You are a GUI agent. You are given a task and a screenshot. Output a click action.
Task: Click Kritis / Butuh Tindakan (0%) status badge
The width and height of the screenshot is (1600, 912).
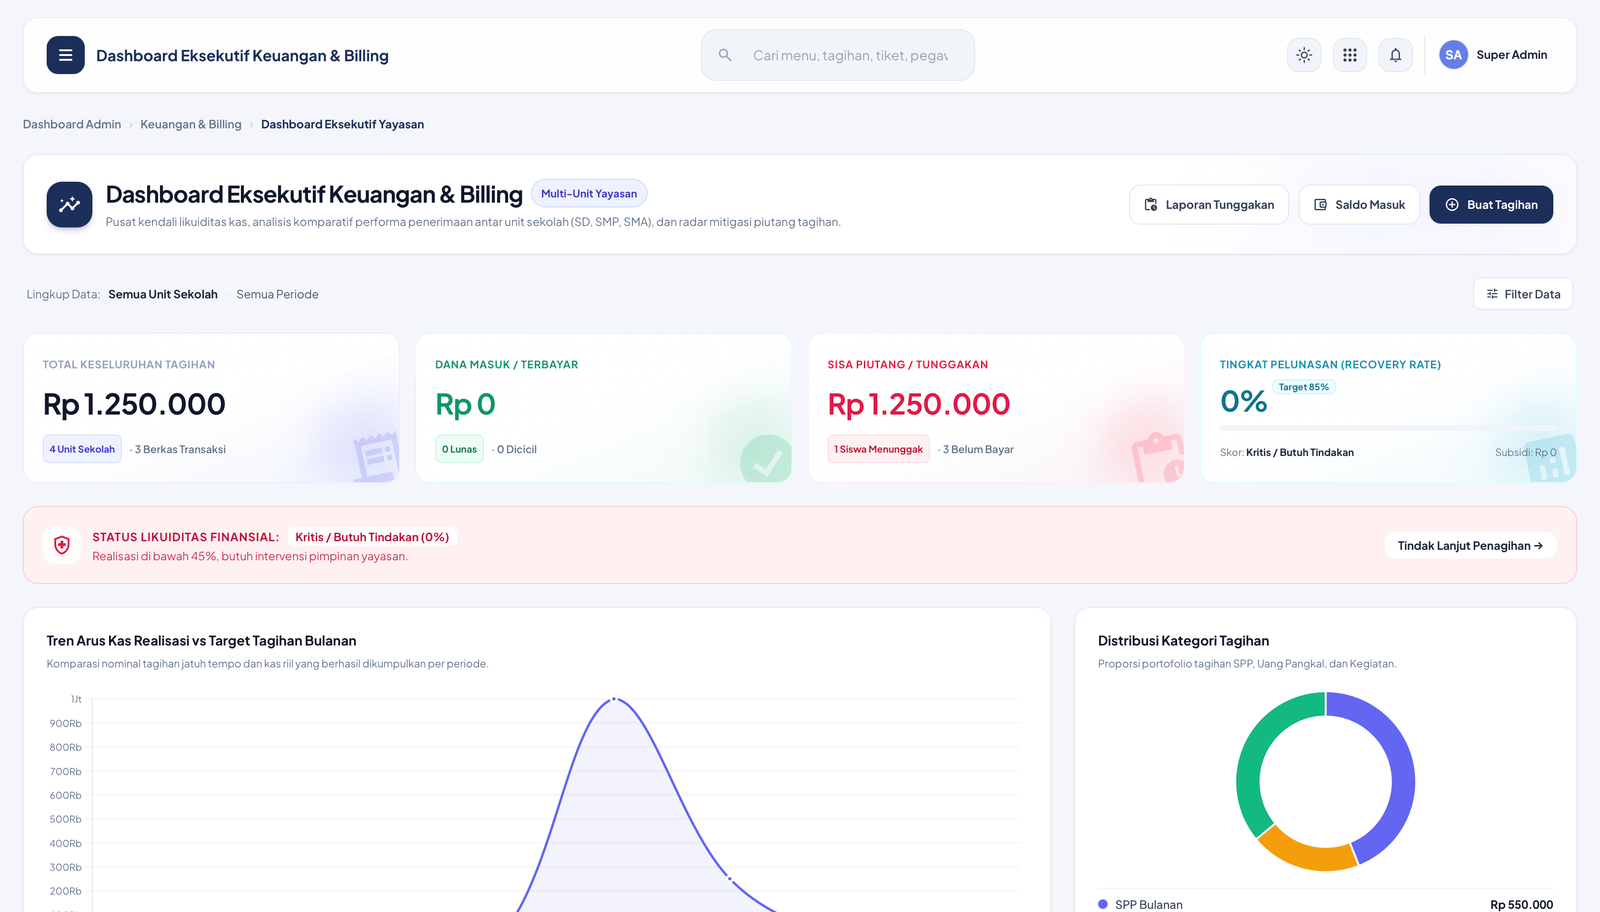(x=372, y=537)
